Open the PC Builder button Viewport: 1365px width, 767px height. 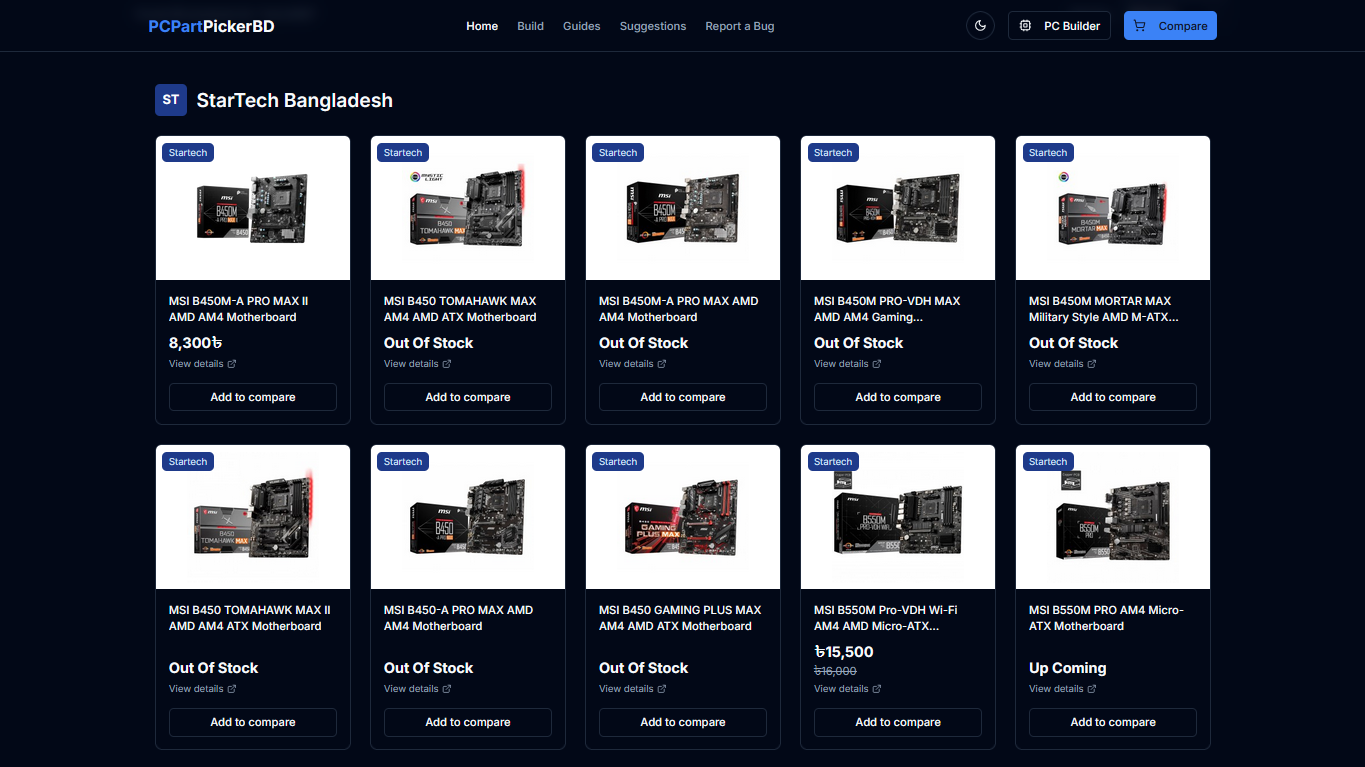point(1059,26)
